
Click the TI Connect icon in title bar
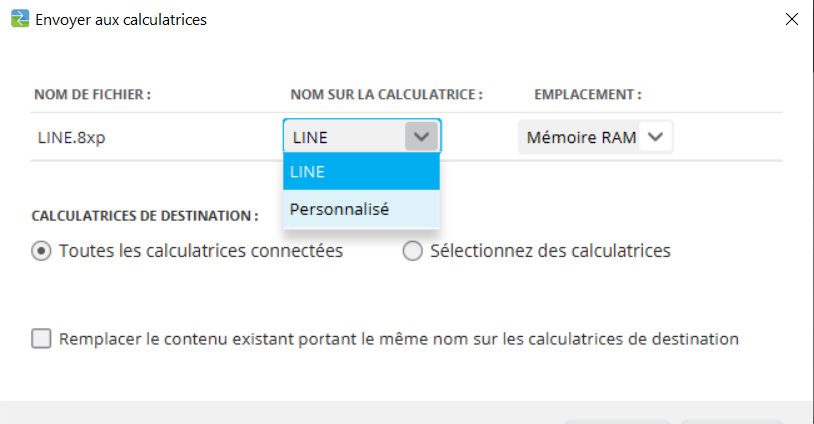point(18,19)
